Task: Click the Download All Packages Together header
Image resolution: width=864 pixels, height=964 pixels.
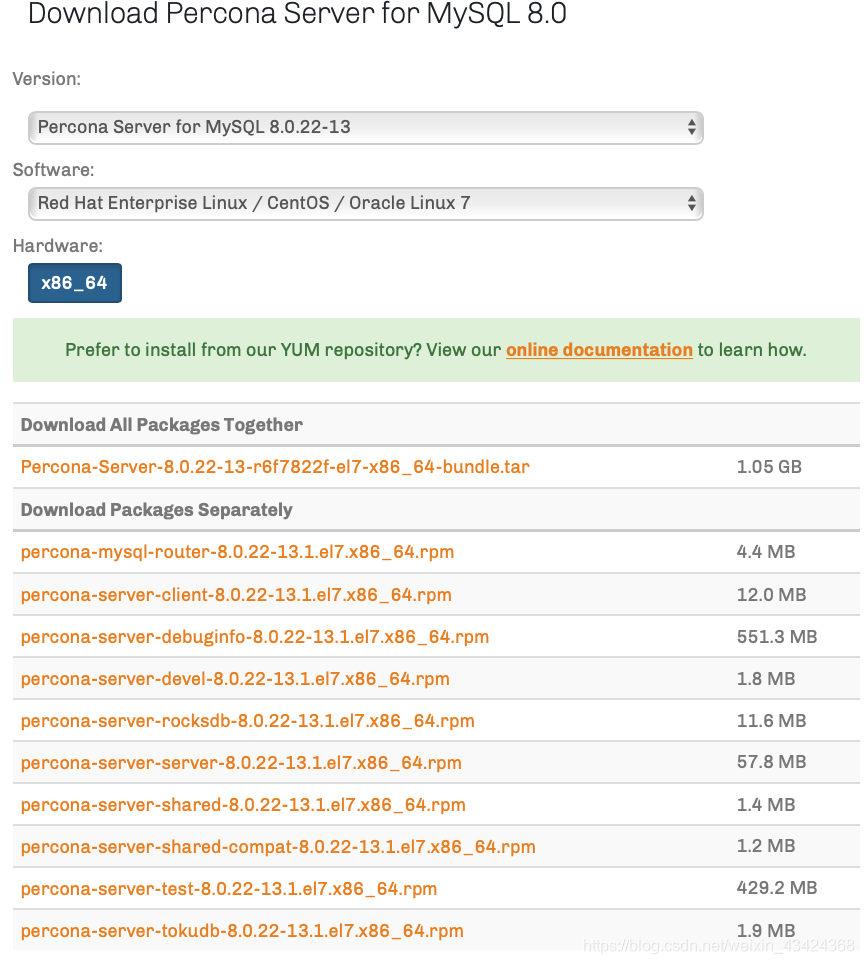Action: (x=159, y=425)
